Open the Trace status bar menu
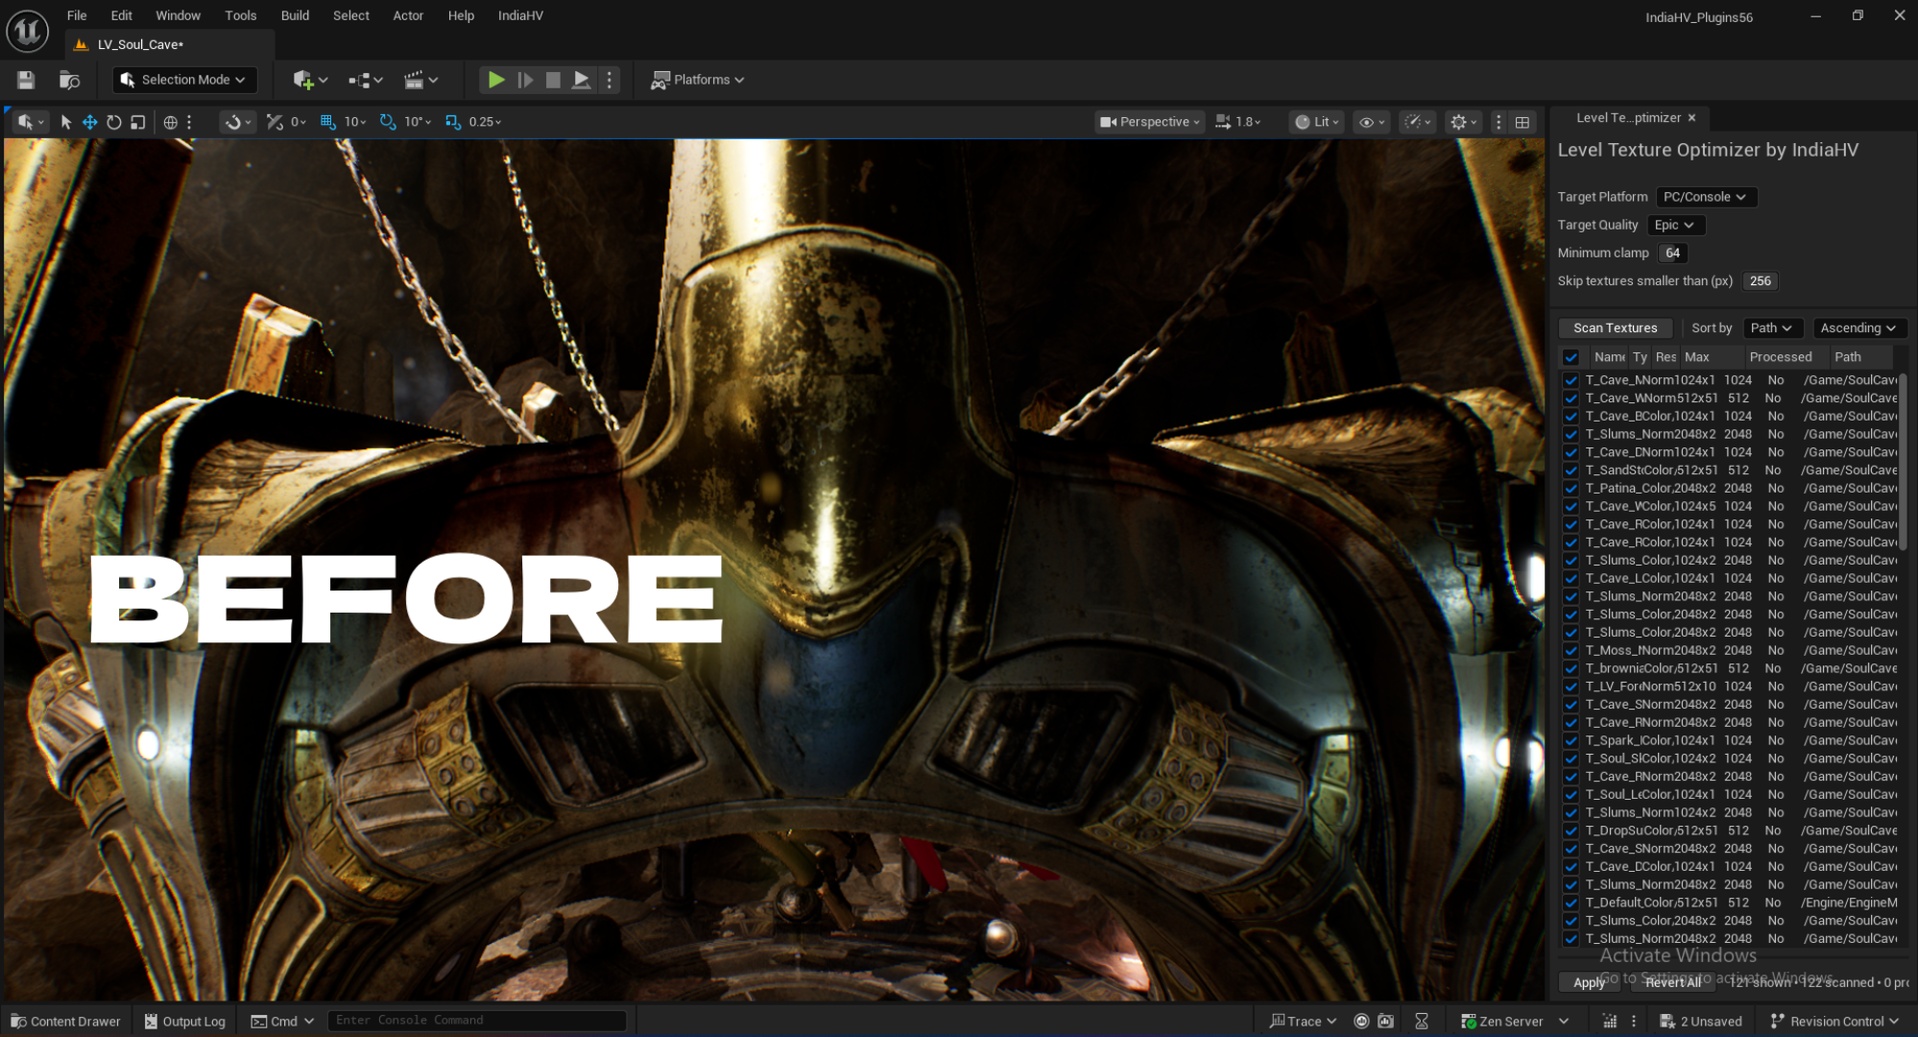 1303,1021
